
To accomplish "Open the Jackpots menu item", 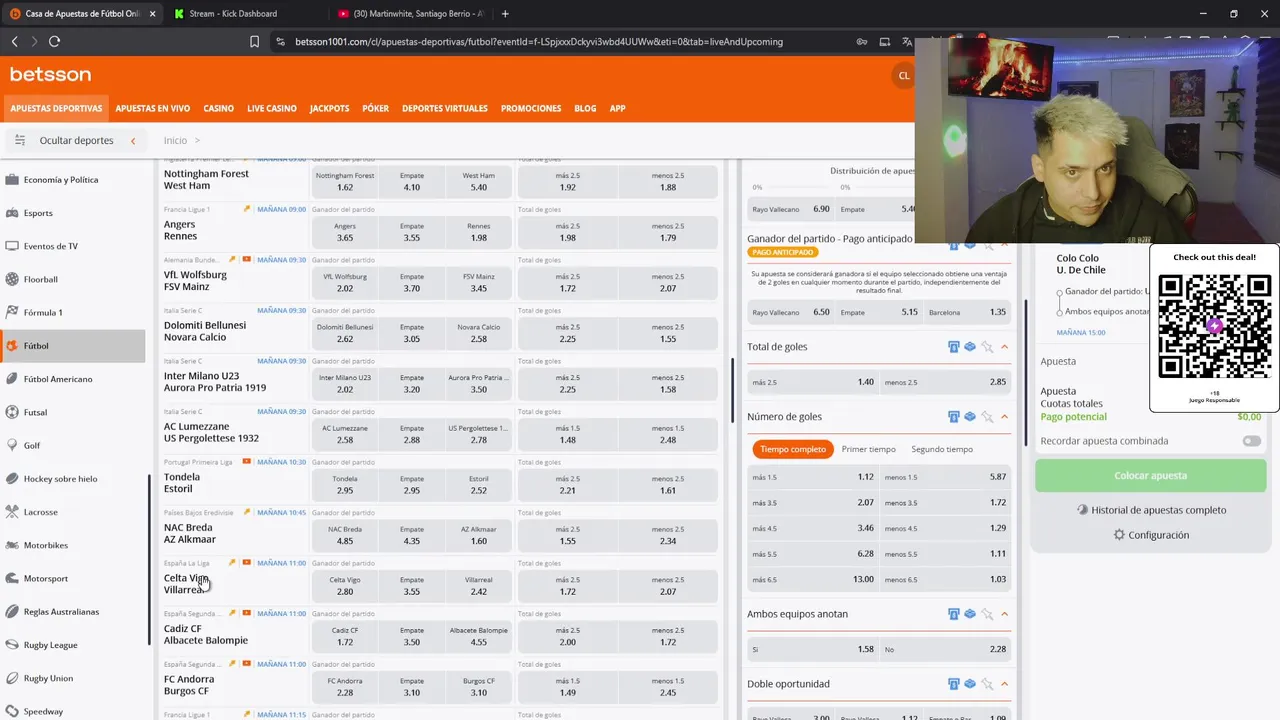I will (329, 108).
